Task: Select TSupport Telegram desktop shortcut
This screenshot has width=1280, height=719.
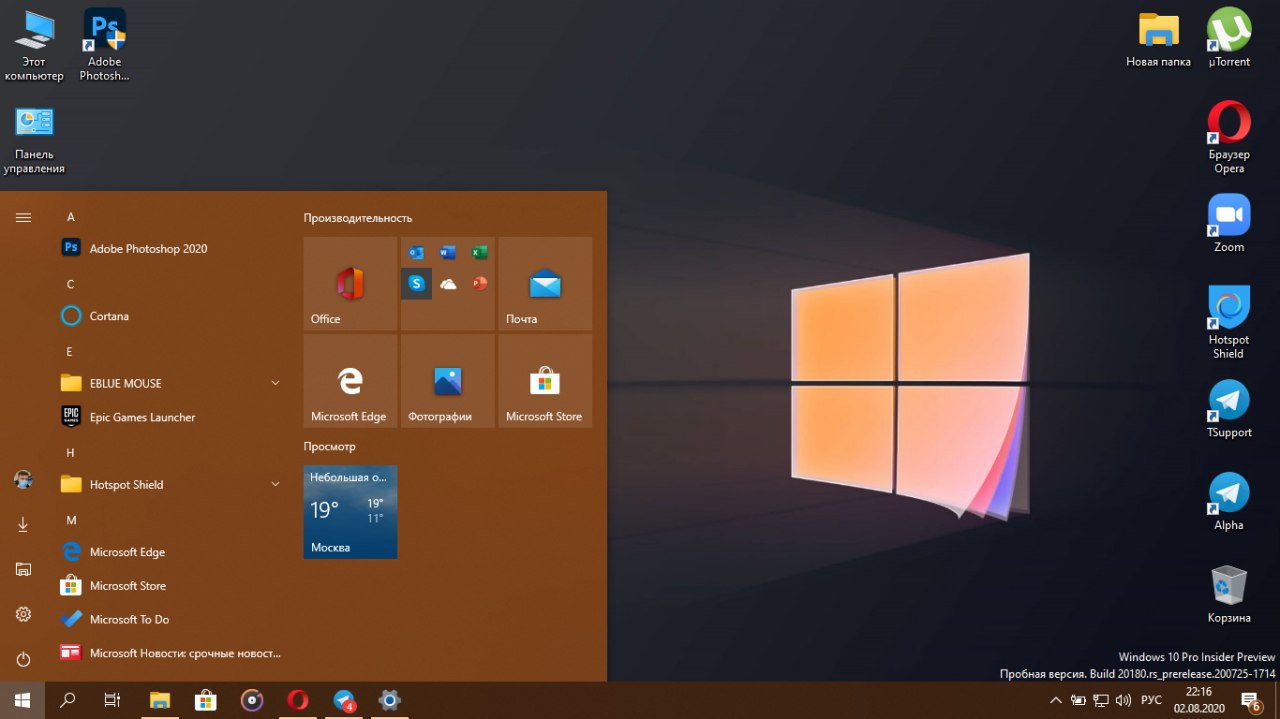Action: 1229,410
